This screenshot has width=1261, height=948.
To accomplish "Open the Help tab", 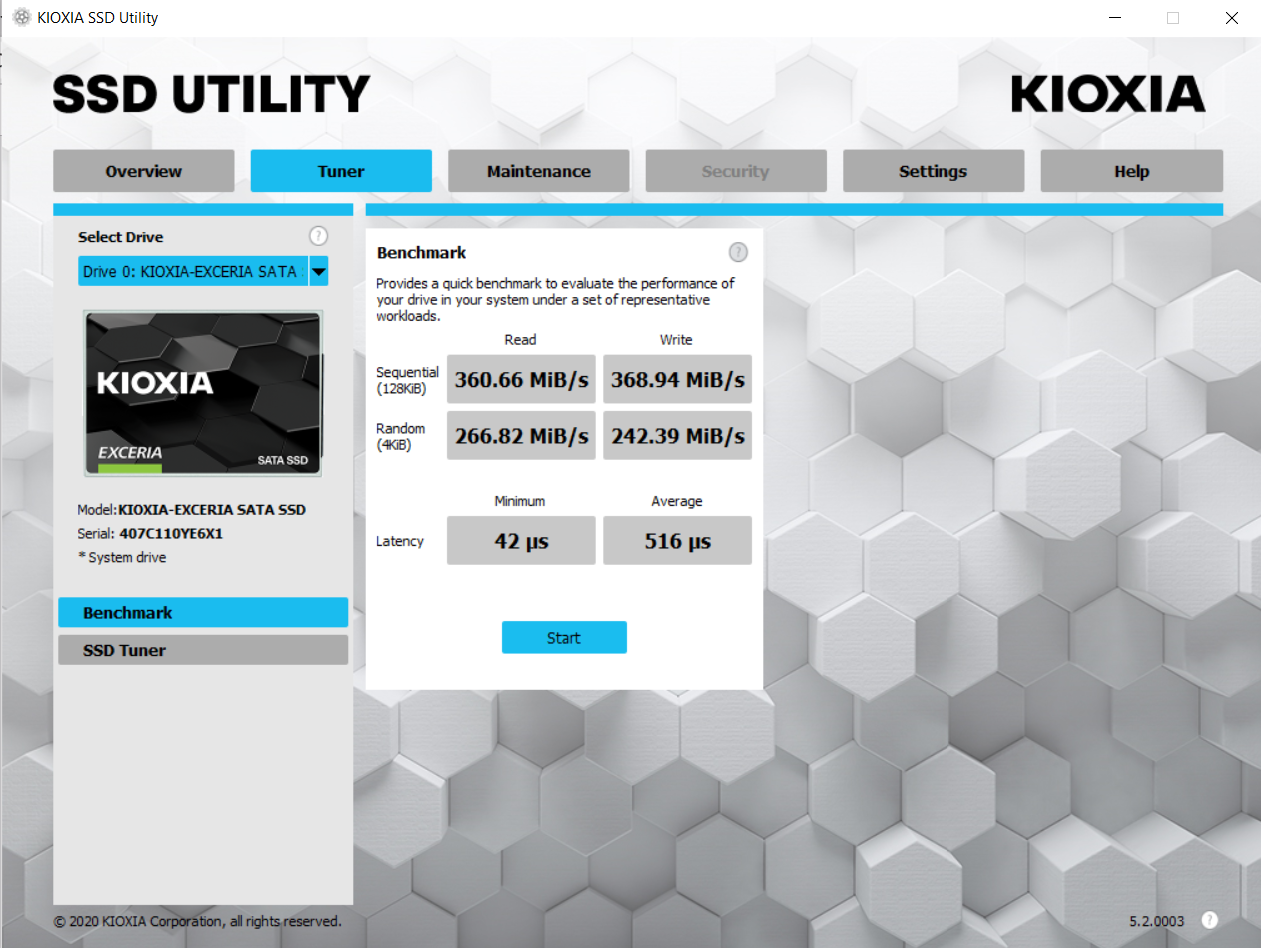I will pyautogui.click(x=1132, y=171).
